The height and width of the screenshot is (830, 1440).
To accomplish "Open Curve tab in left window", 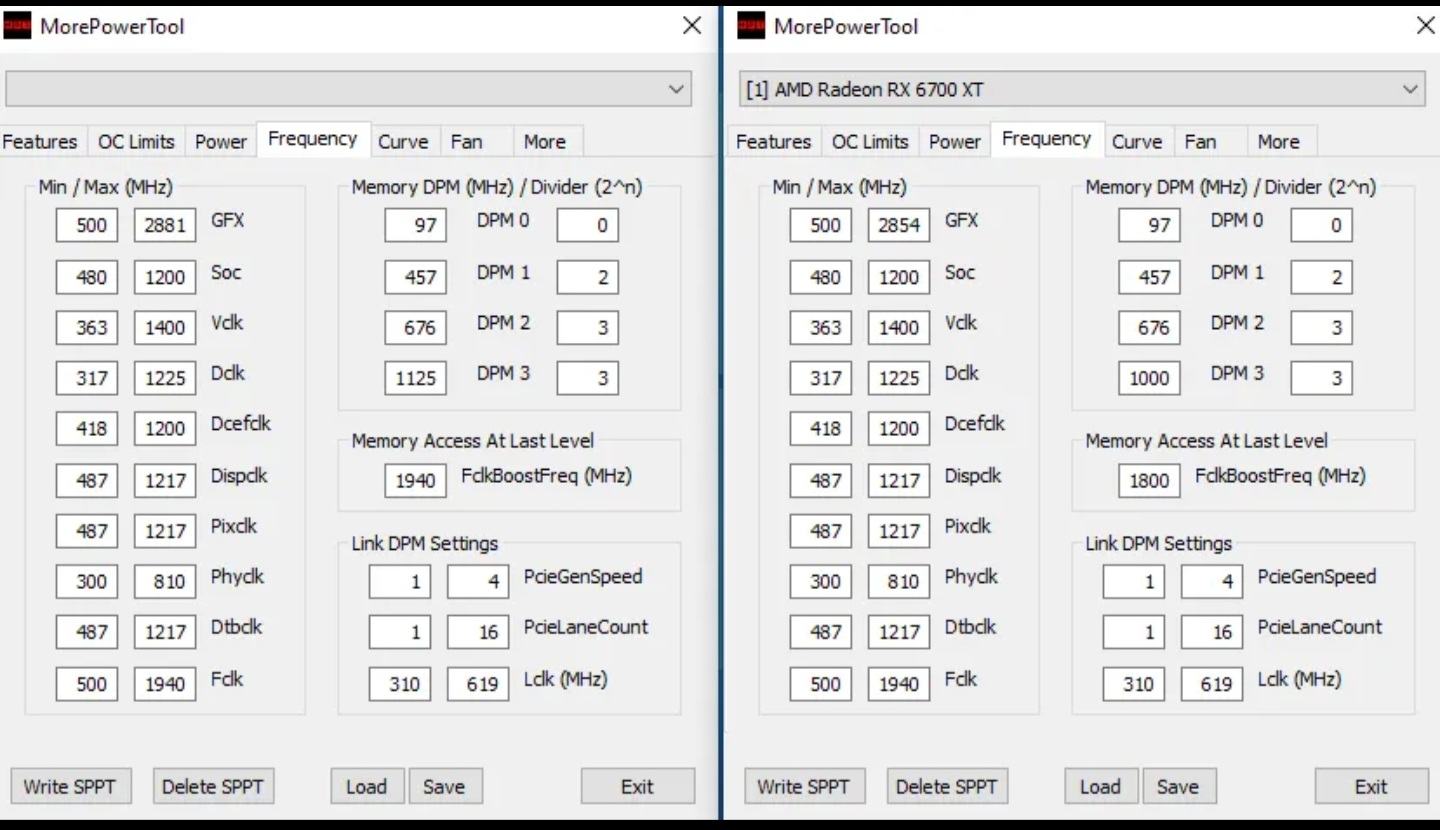I will [x=403, y=142].
